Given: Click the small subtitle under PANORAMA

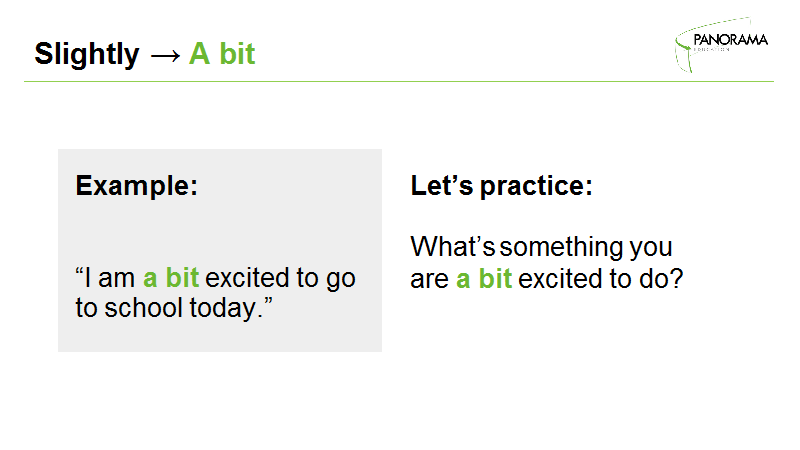Looking at the screenshot, I should (712, 50).
